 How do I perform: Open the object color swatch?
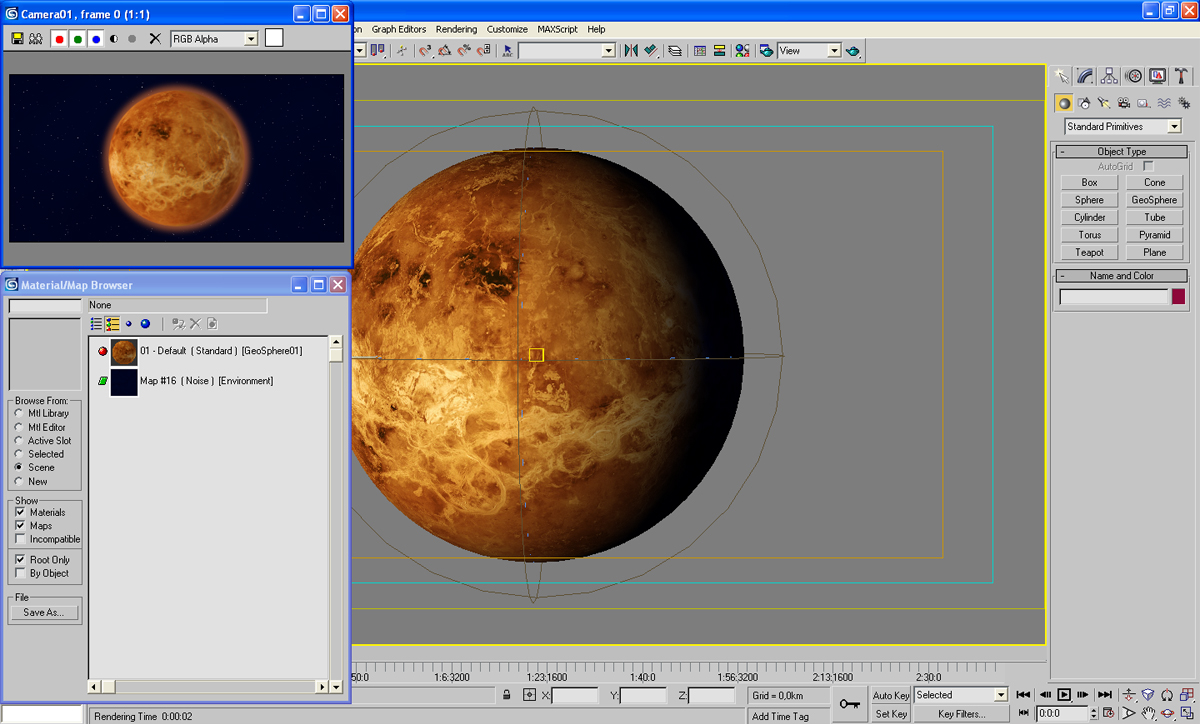pos(1178,296)
